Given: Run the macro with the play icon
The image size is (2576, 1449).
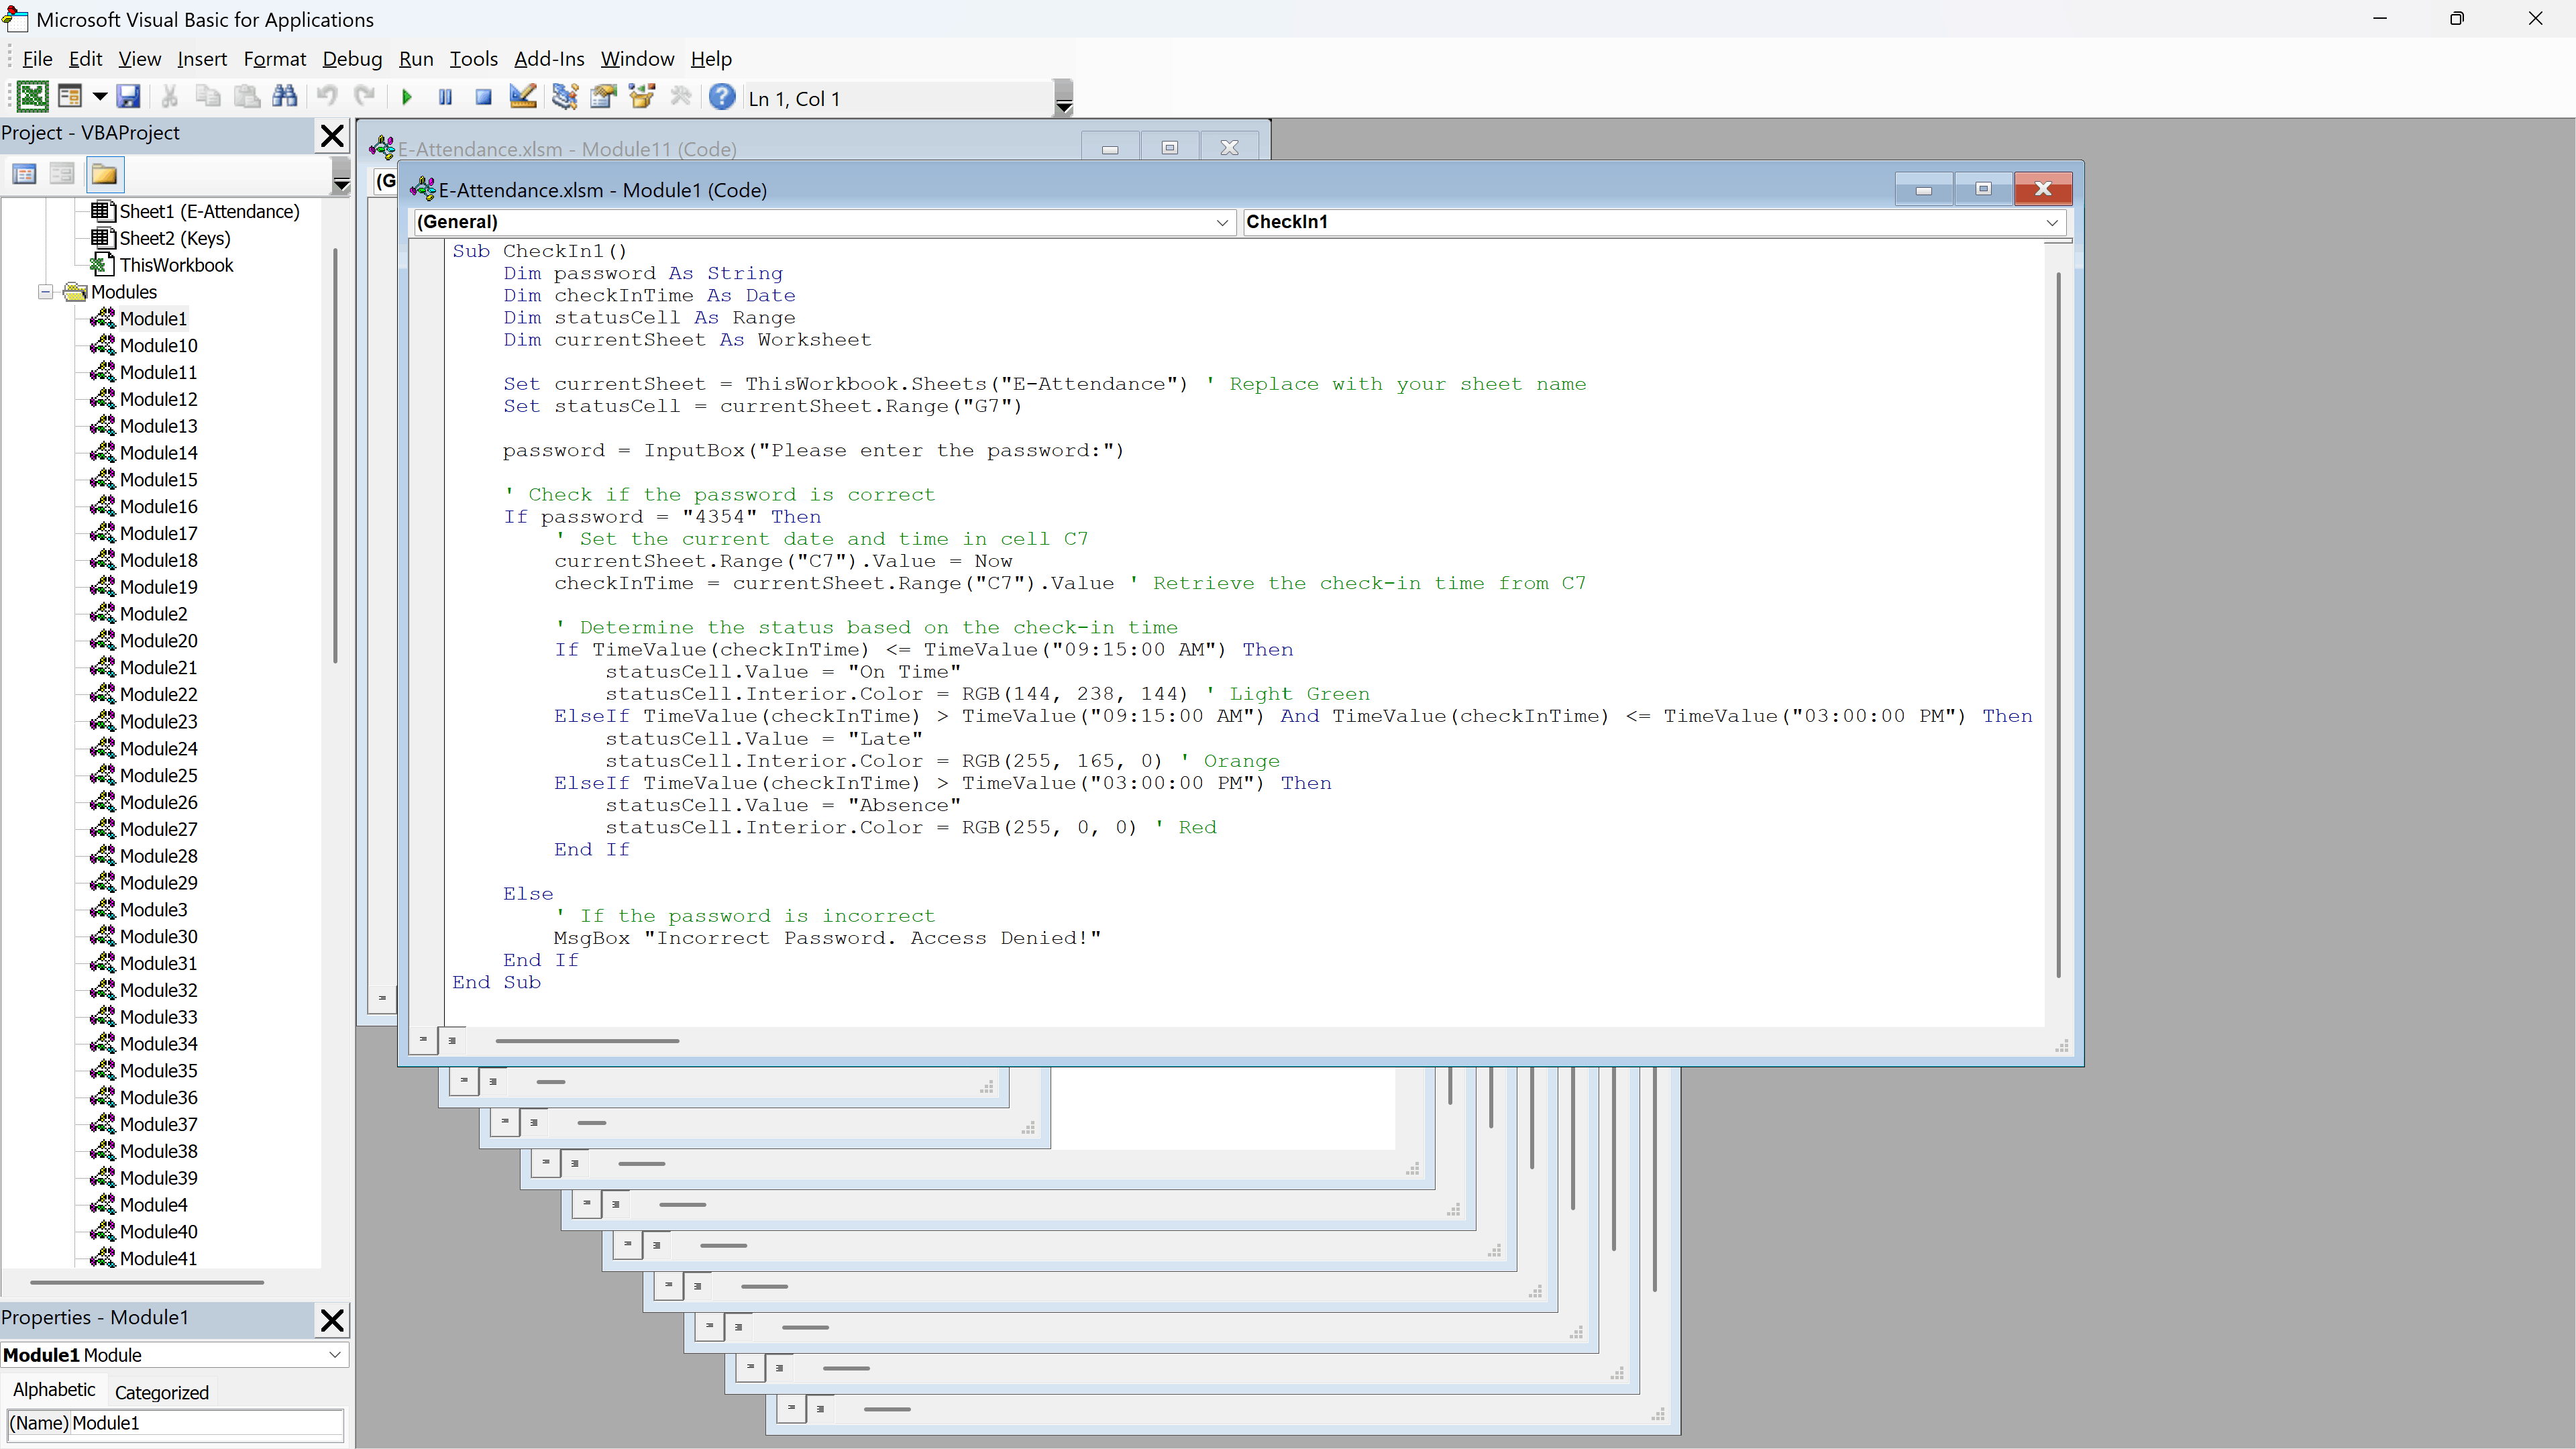Looking at the screenshot, I should click(x=406, y=97).
